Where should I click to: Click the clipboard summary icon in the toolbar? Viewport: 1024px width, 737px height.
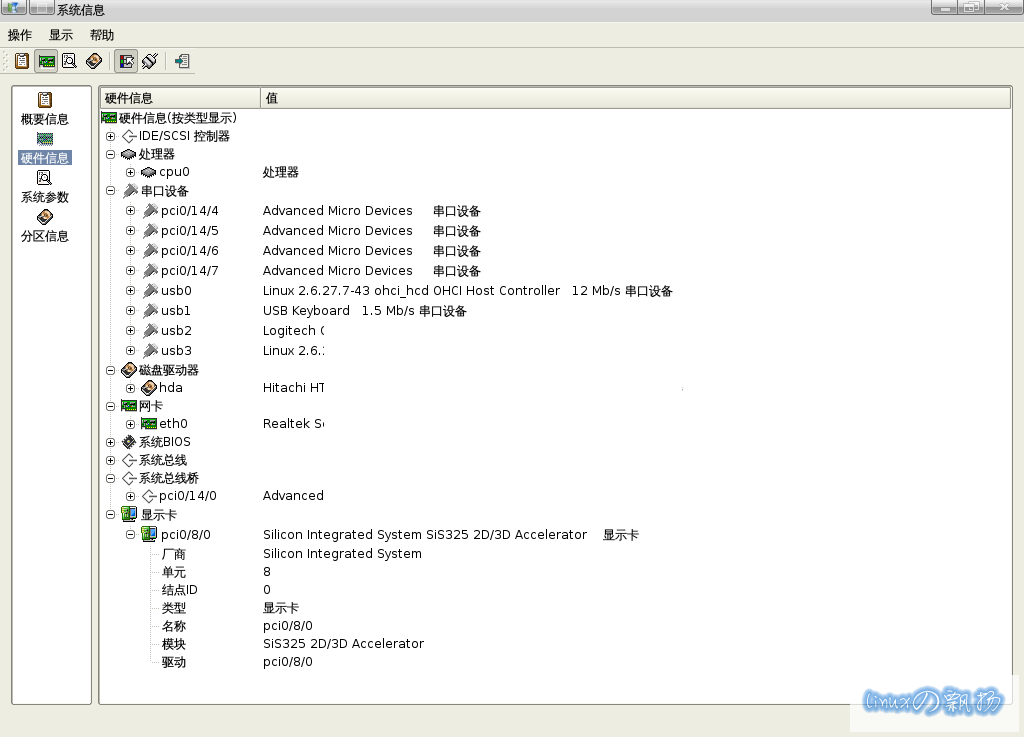22,61
